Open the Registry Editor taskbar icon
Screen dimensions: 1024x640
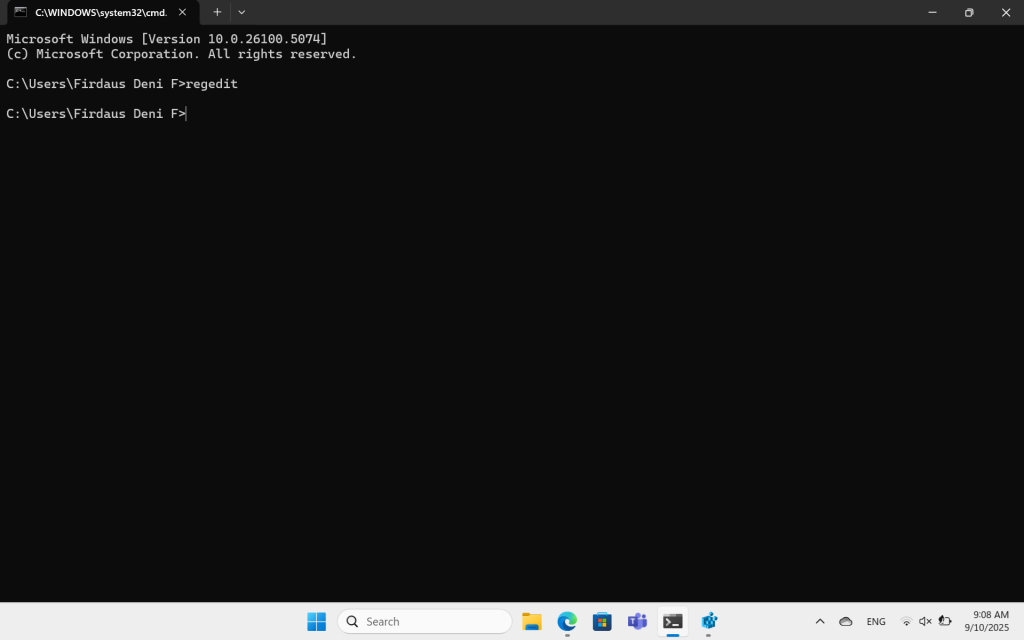(709, 622)
